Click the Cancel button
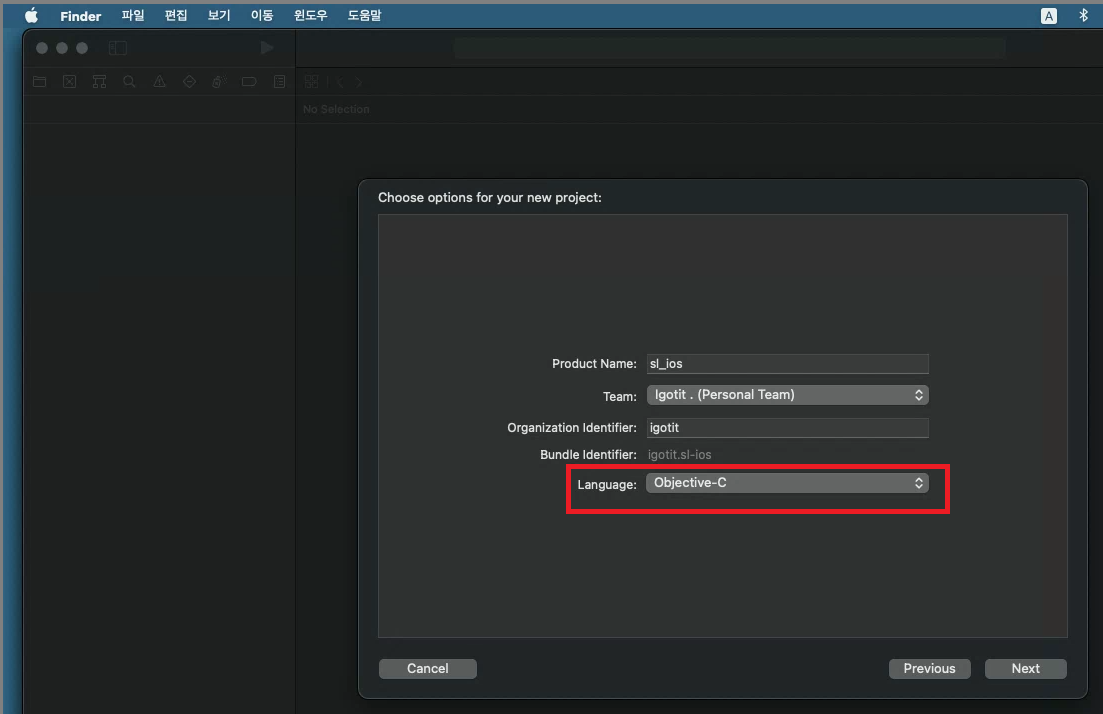The image size is (1103, 714). [x=428, y=668]
